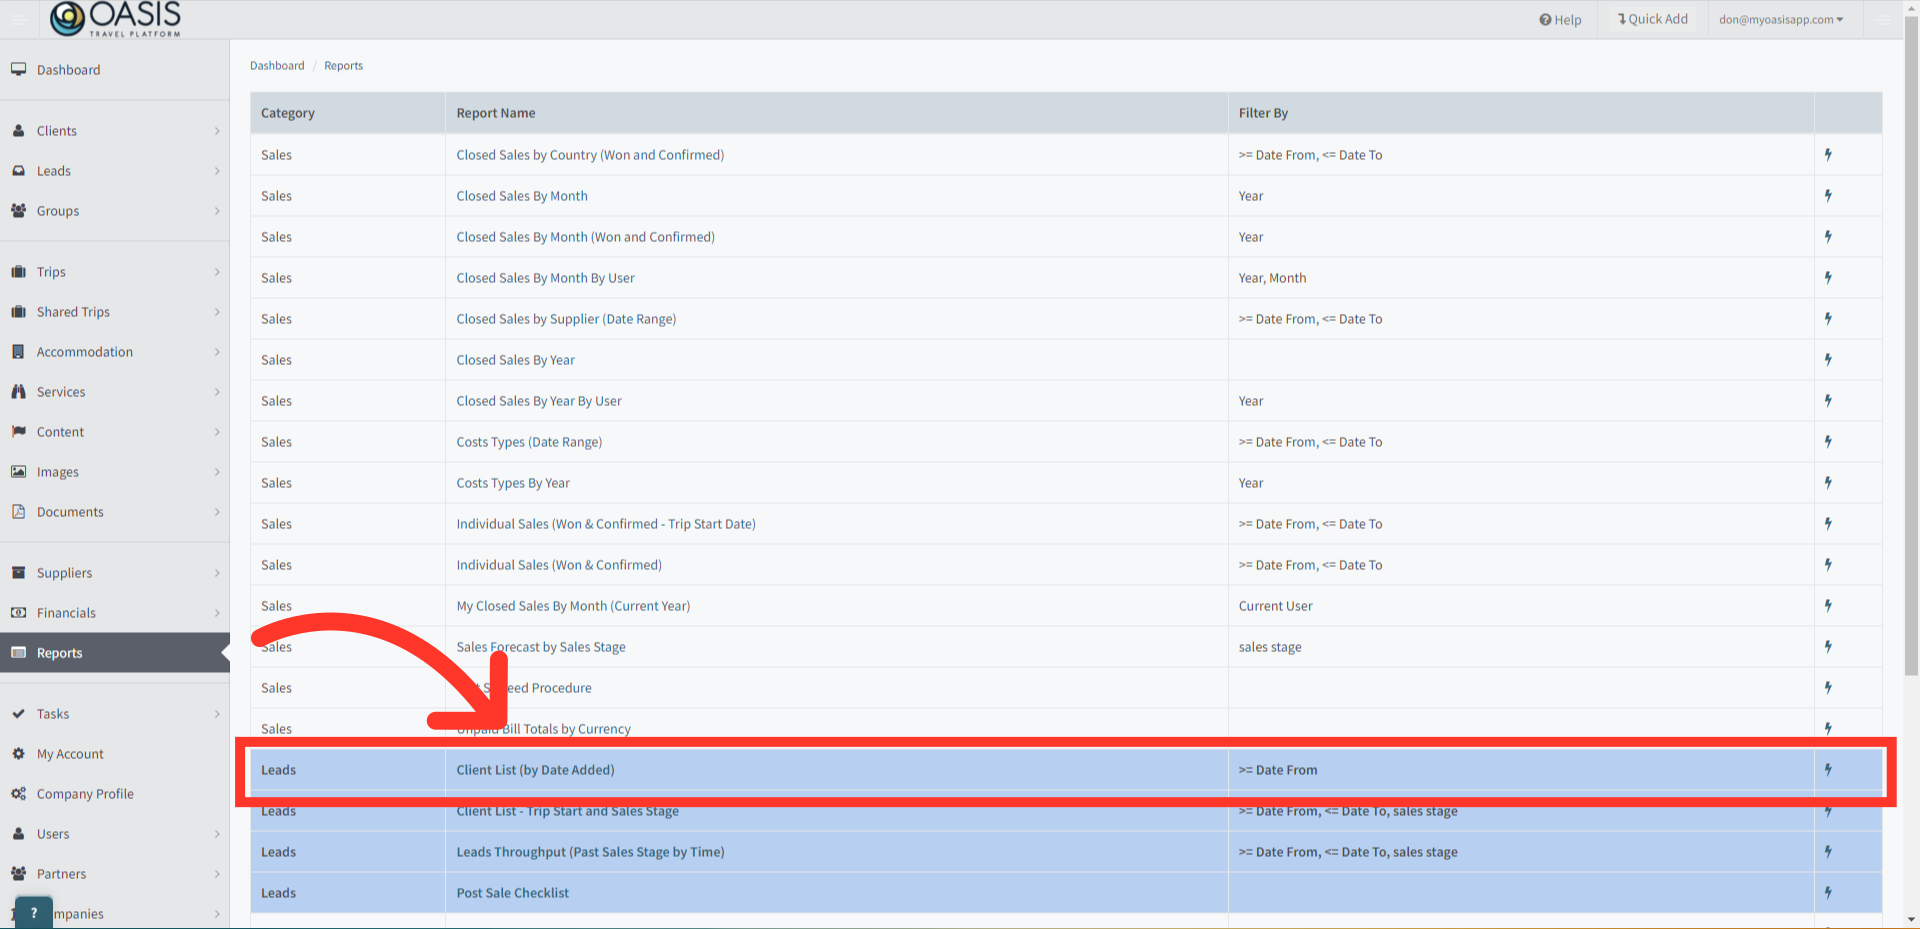
Task: Click the Quick Add button
Action: (x=1652, y=18)
